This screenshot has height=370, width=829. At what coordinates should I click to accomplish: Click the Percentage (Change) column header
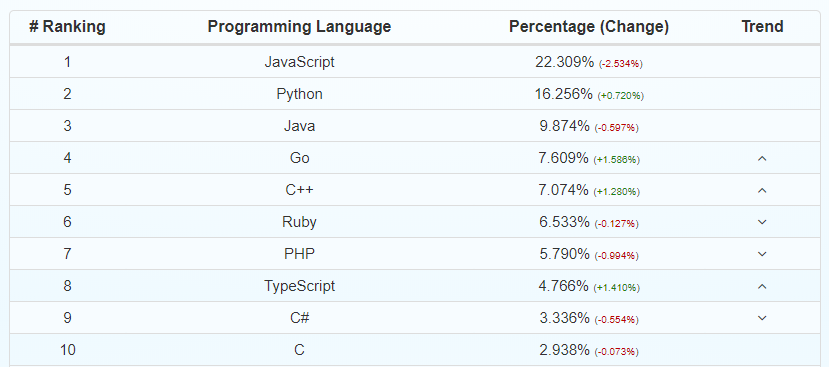click(589, 26)
